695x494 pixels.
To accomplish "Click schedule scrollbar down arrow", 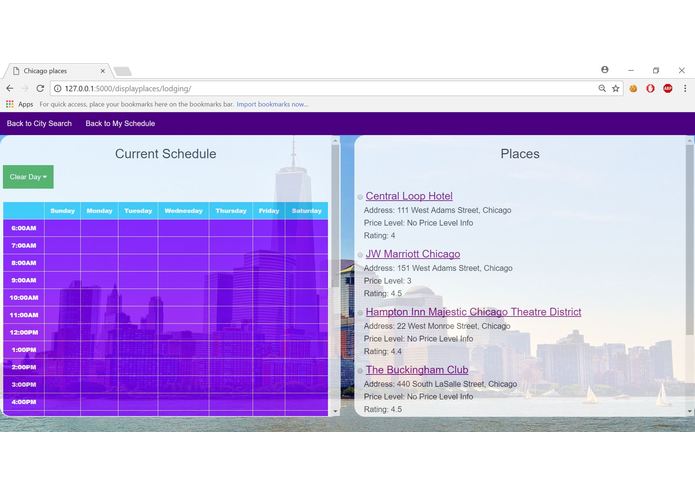I will (x=336, y=411).
